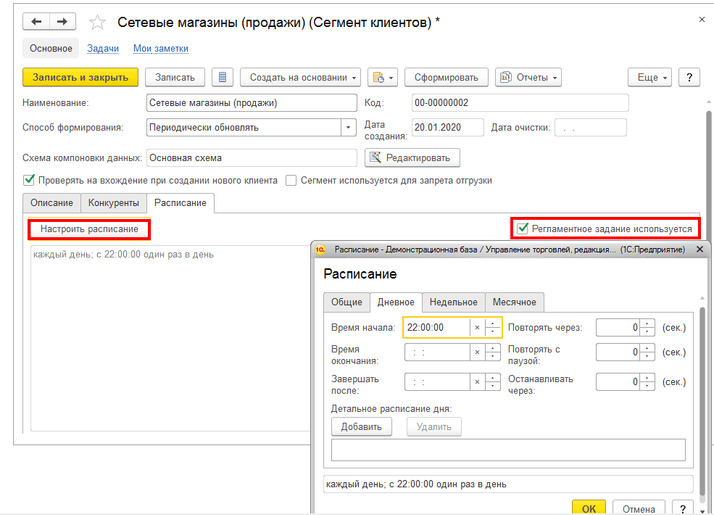The width and height of the screenshot is (714, 515).
Task: Add segment to favorites with star icon
Action: [x=97, y=21]
